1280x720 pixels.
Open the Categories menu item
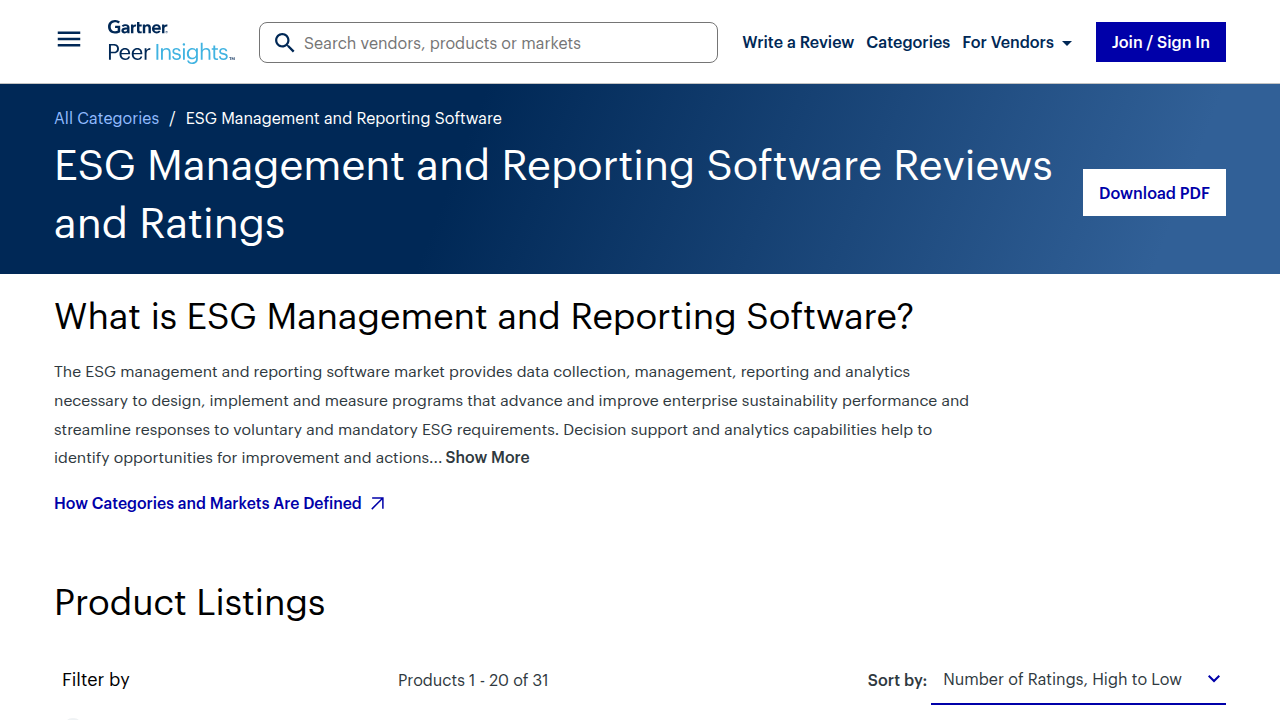pyautogui.click(x=908, y=42)
